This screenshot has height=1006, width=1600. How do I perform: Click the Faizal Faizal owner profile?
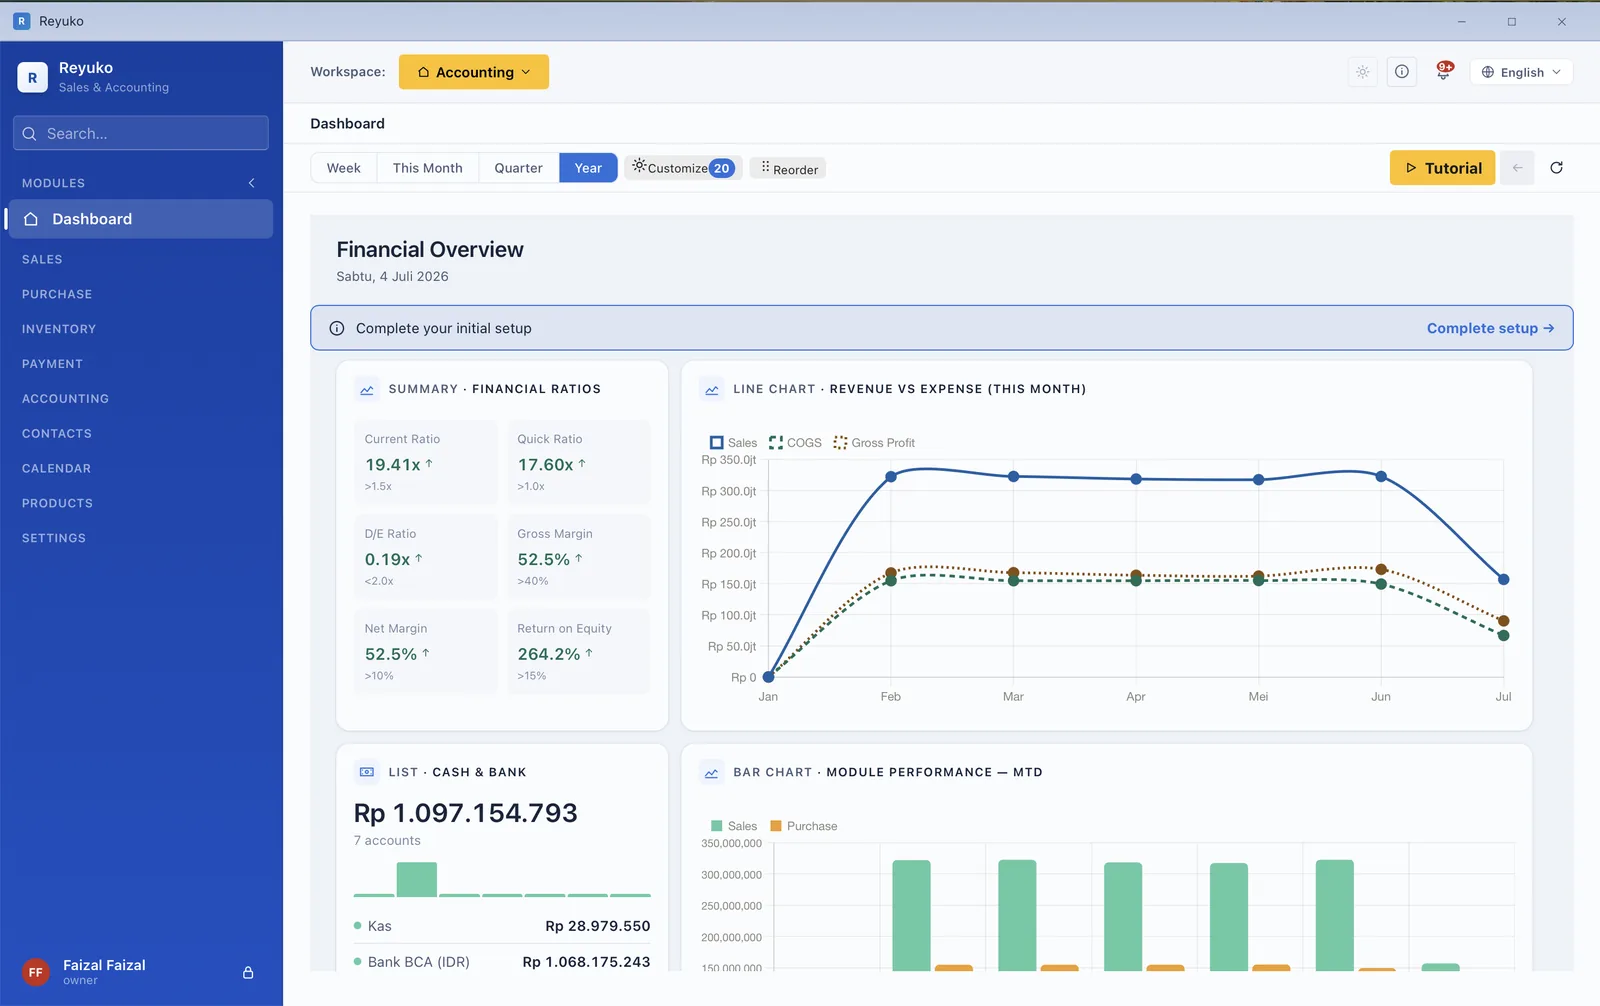[x=104, y=971]
